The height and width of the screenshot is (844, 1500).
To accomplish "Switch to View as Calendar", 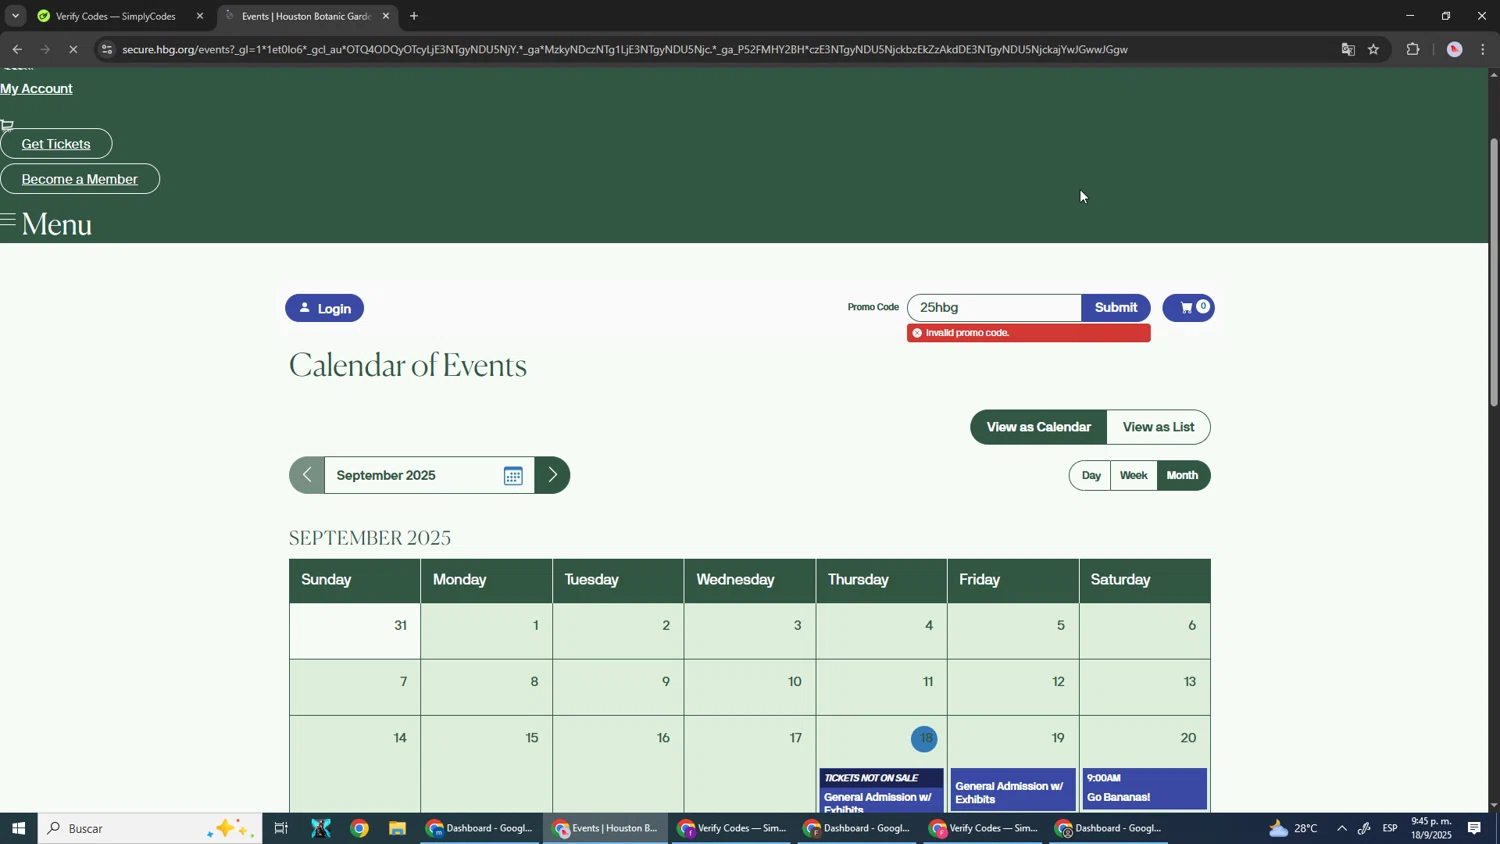I will 1038,427.
